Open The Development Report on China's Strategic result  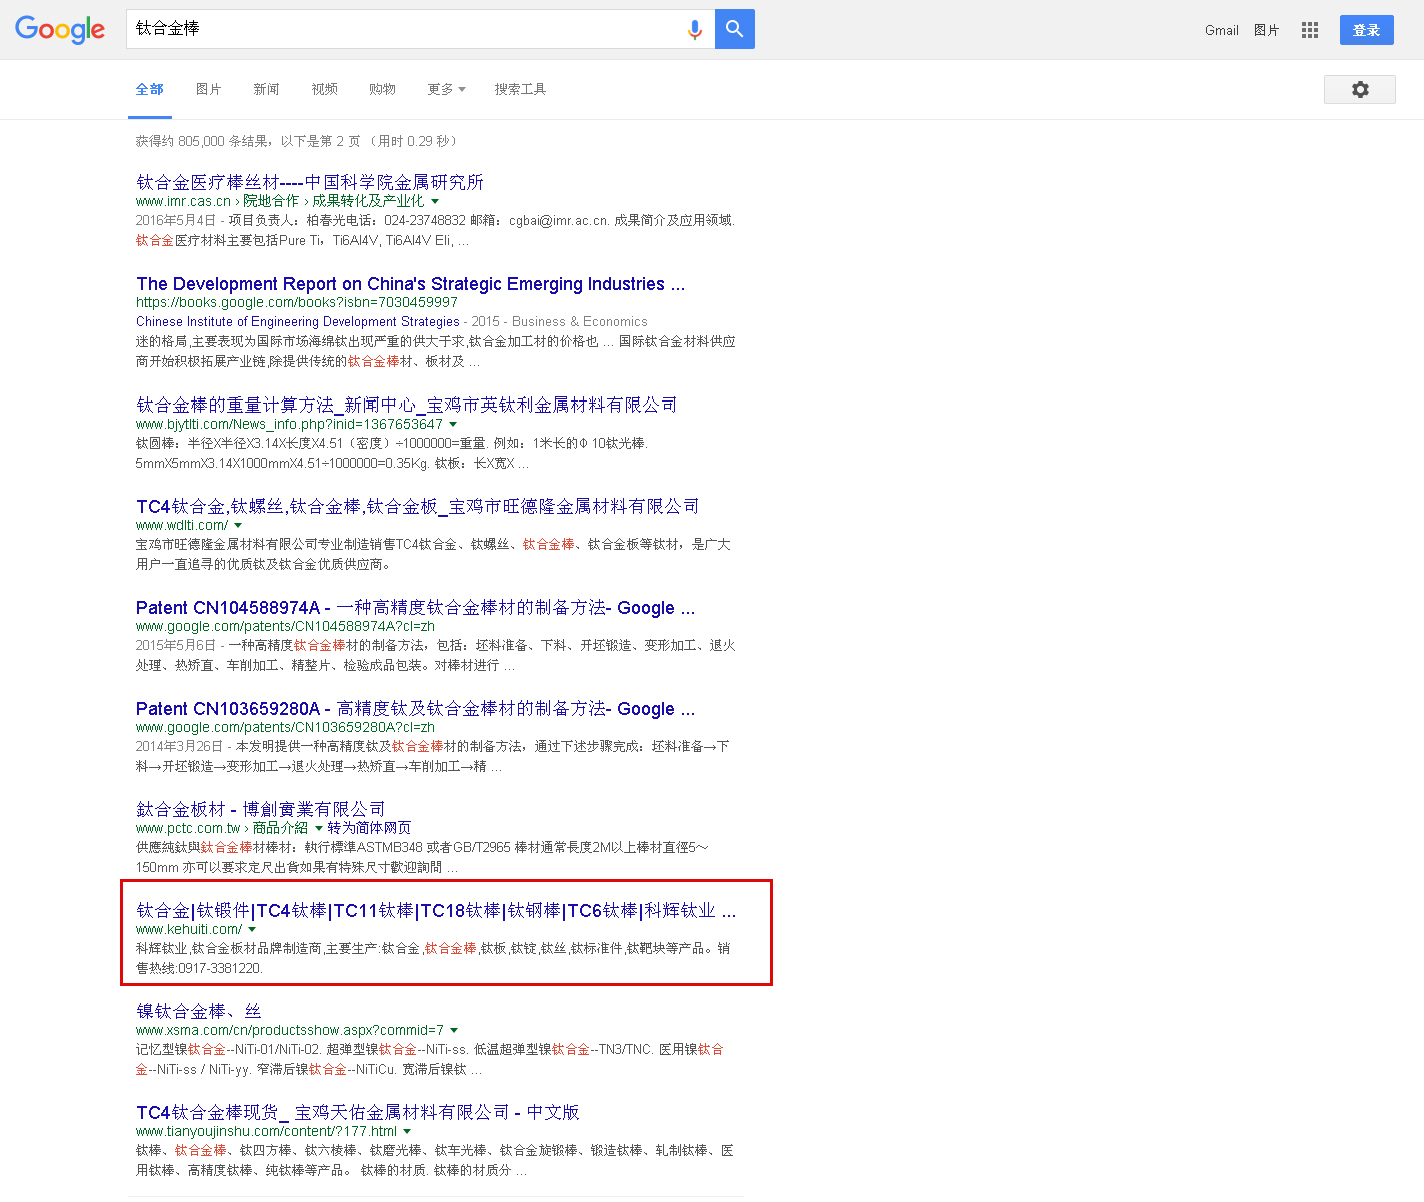coord(410,284)
